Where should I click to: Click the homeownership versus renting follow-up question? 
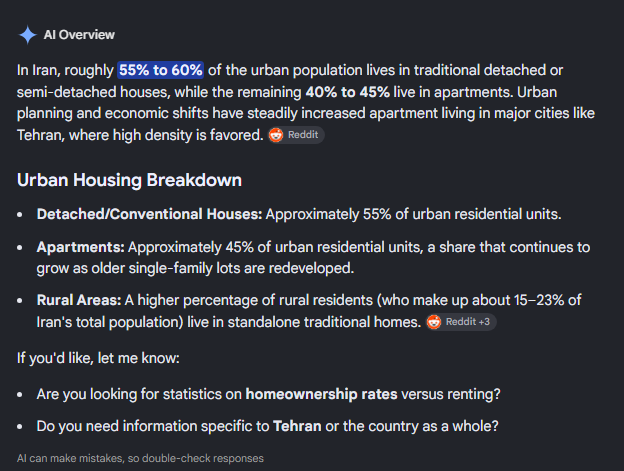[x=269, y=394]
